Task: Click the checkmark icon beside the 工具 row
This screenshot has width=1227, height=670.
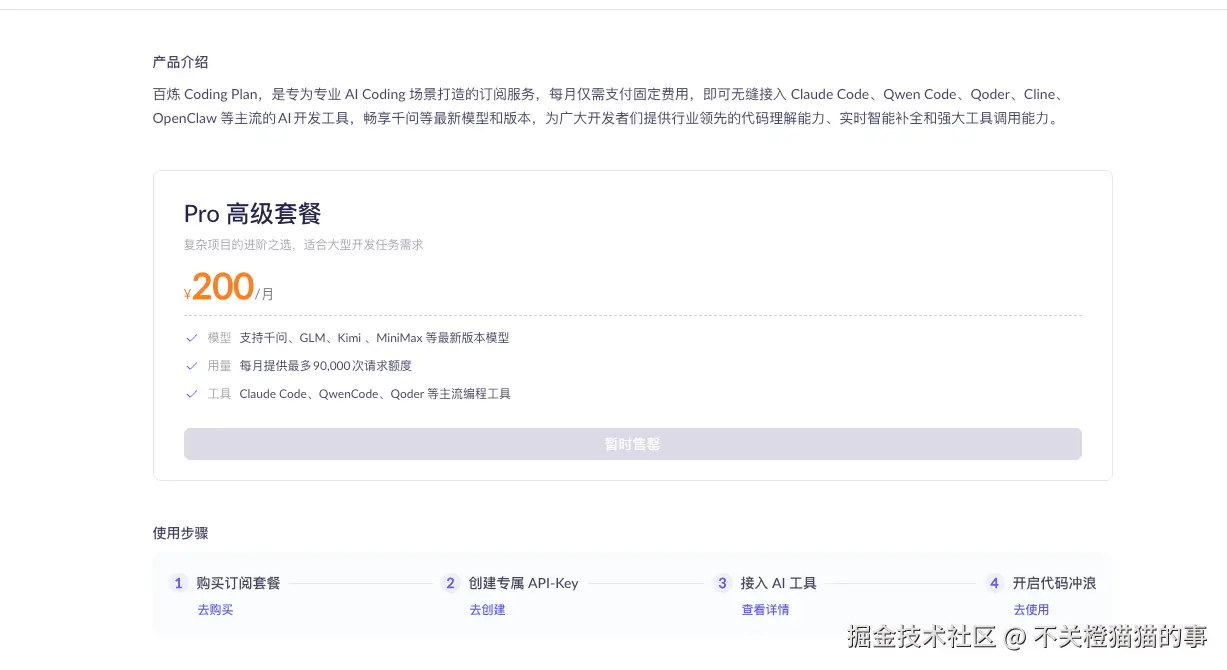Action: [191, 393]
